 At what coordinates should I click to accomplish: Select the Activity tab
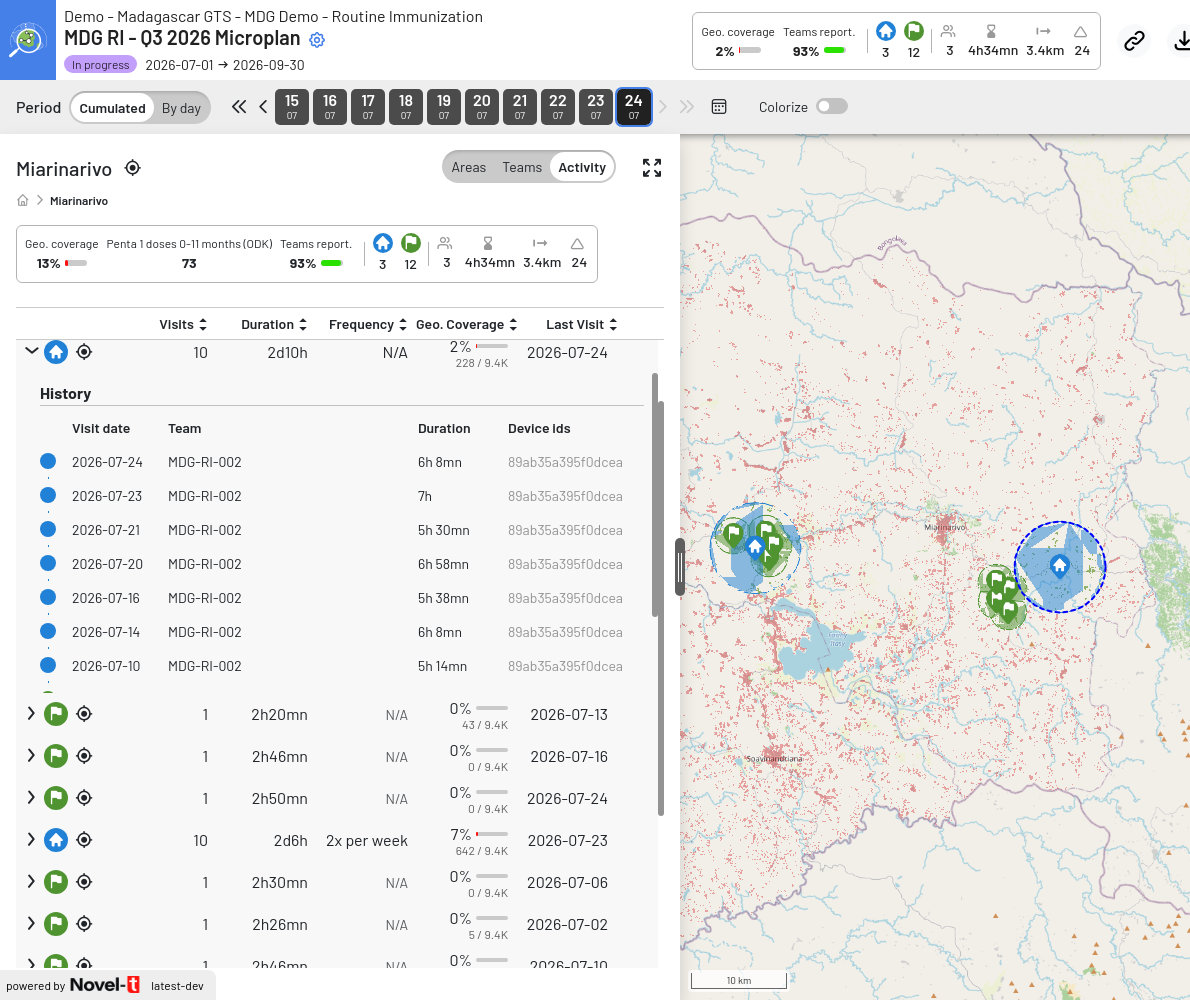pos(582,168)
